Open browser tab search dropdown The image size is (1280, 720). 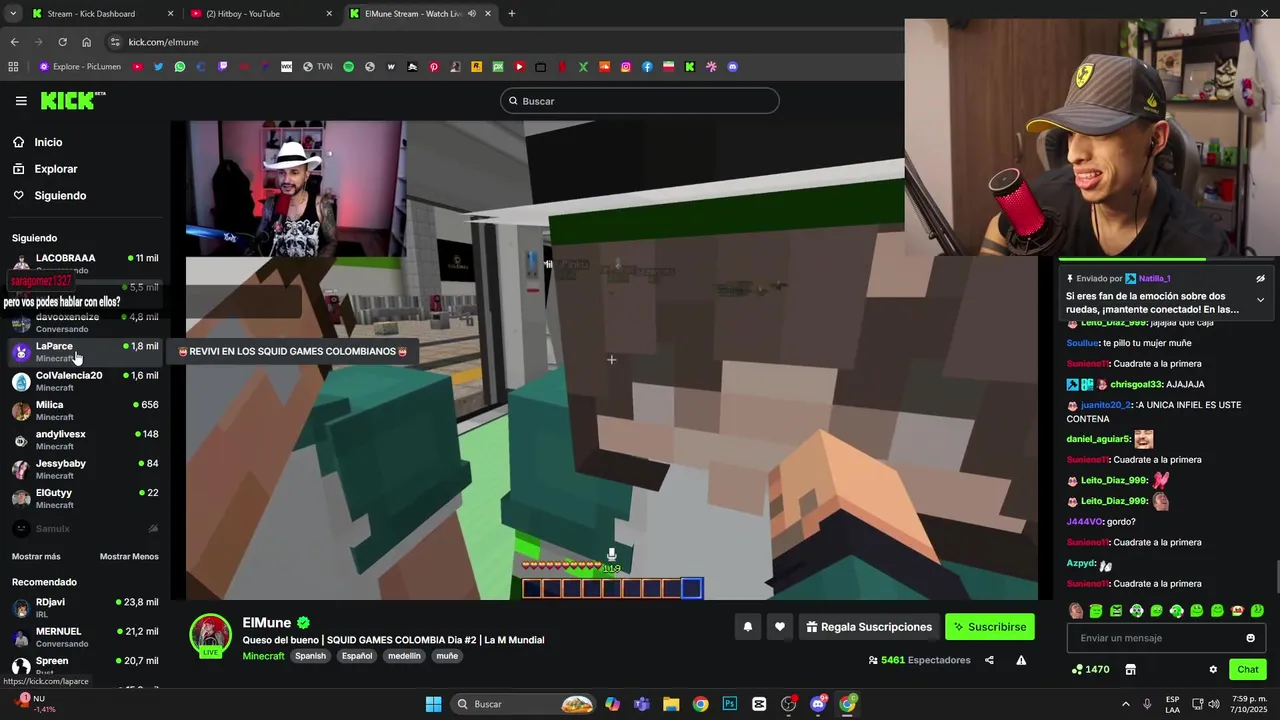12,13
